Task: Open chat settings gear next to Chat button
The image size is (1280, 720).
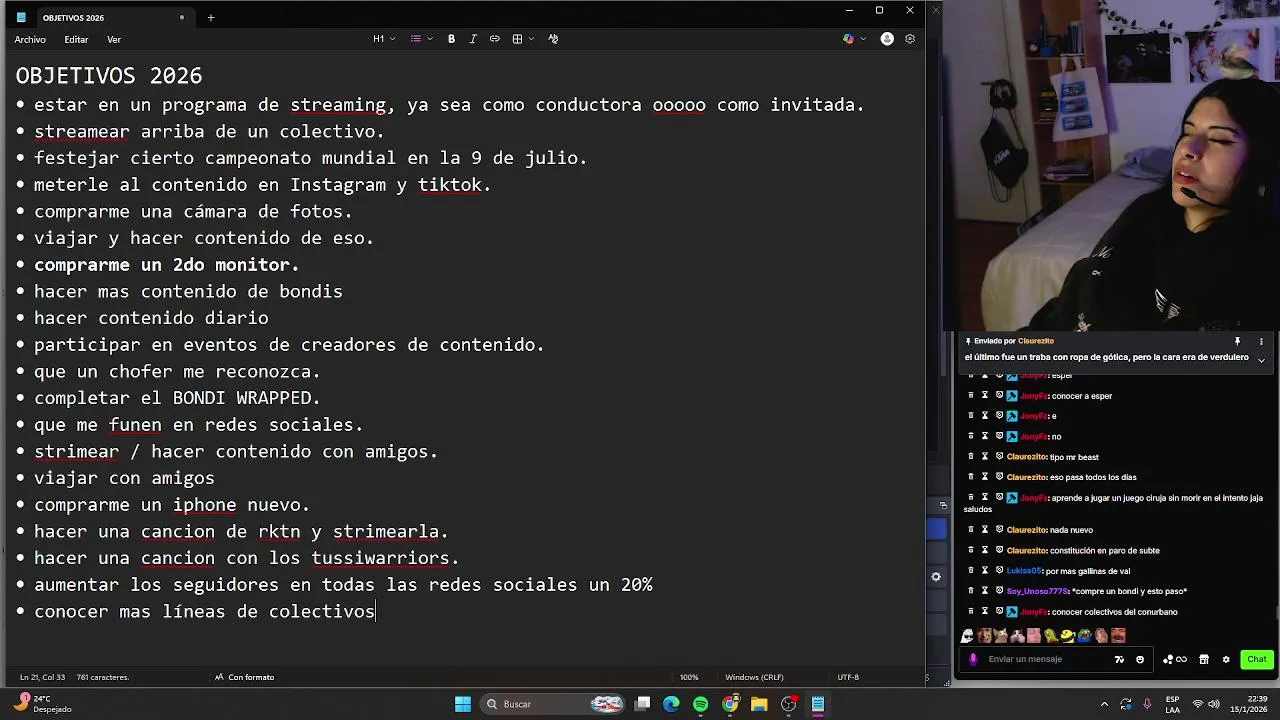Action: [1226, 659]
